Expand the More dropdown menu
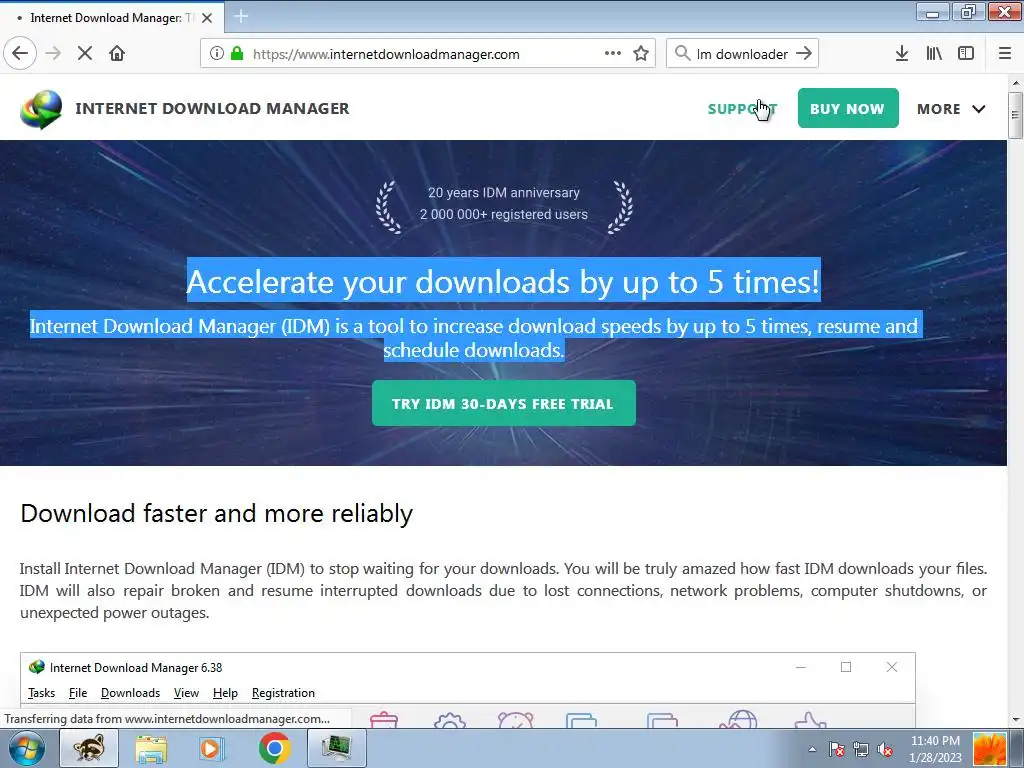Image resolution: width=1024 pixels, height=768 pixels. click(x=951, y=109)
